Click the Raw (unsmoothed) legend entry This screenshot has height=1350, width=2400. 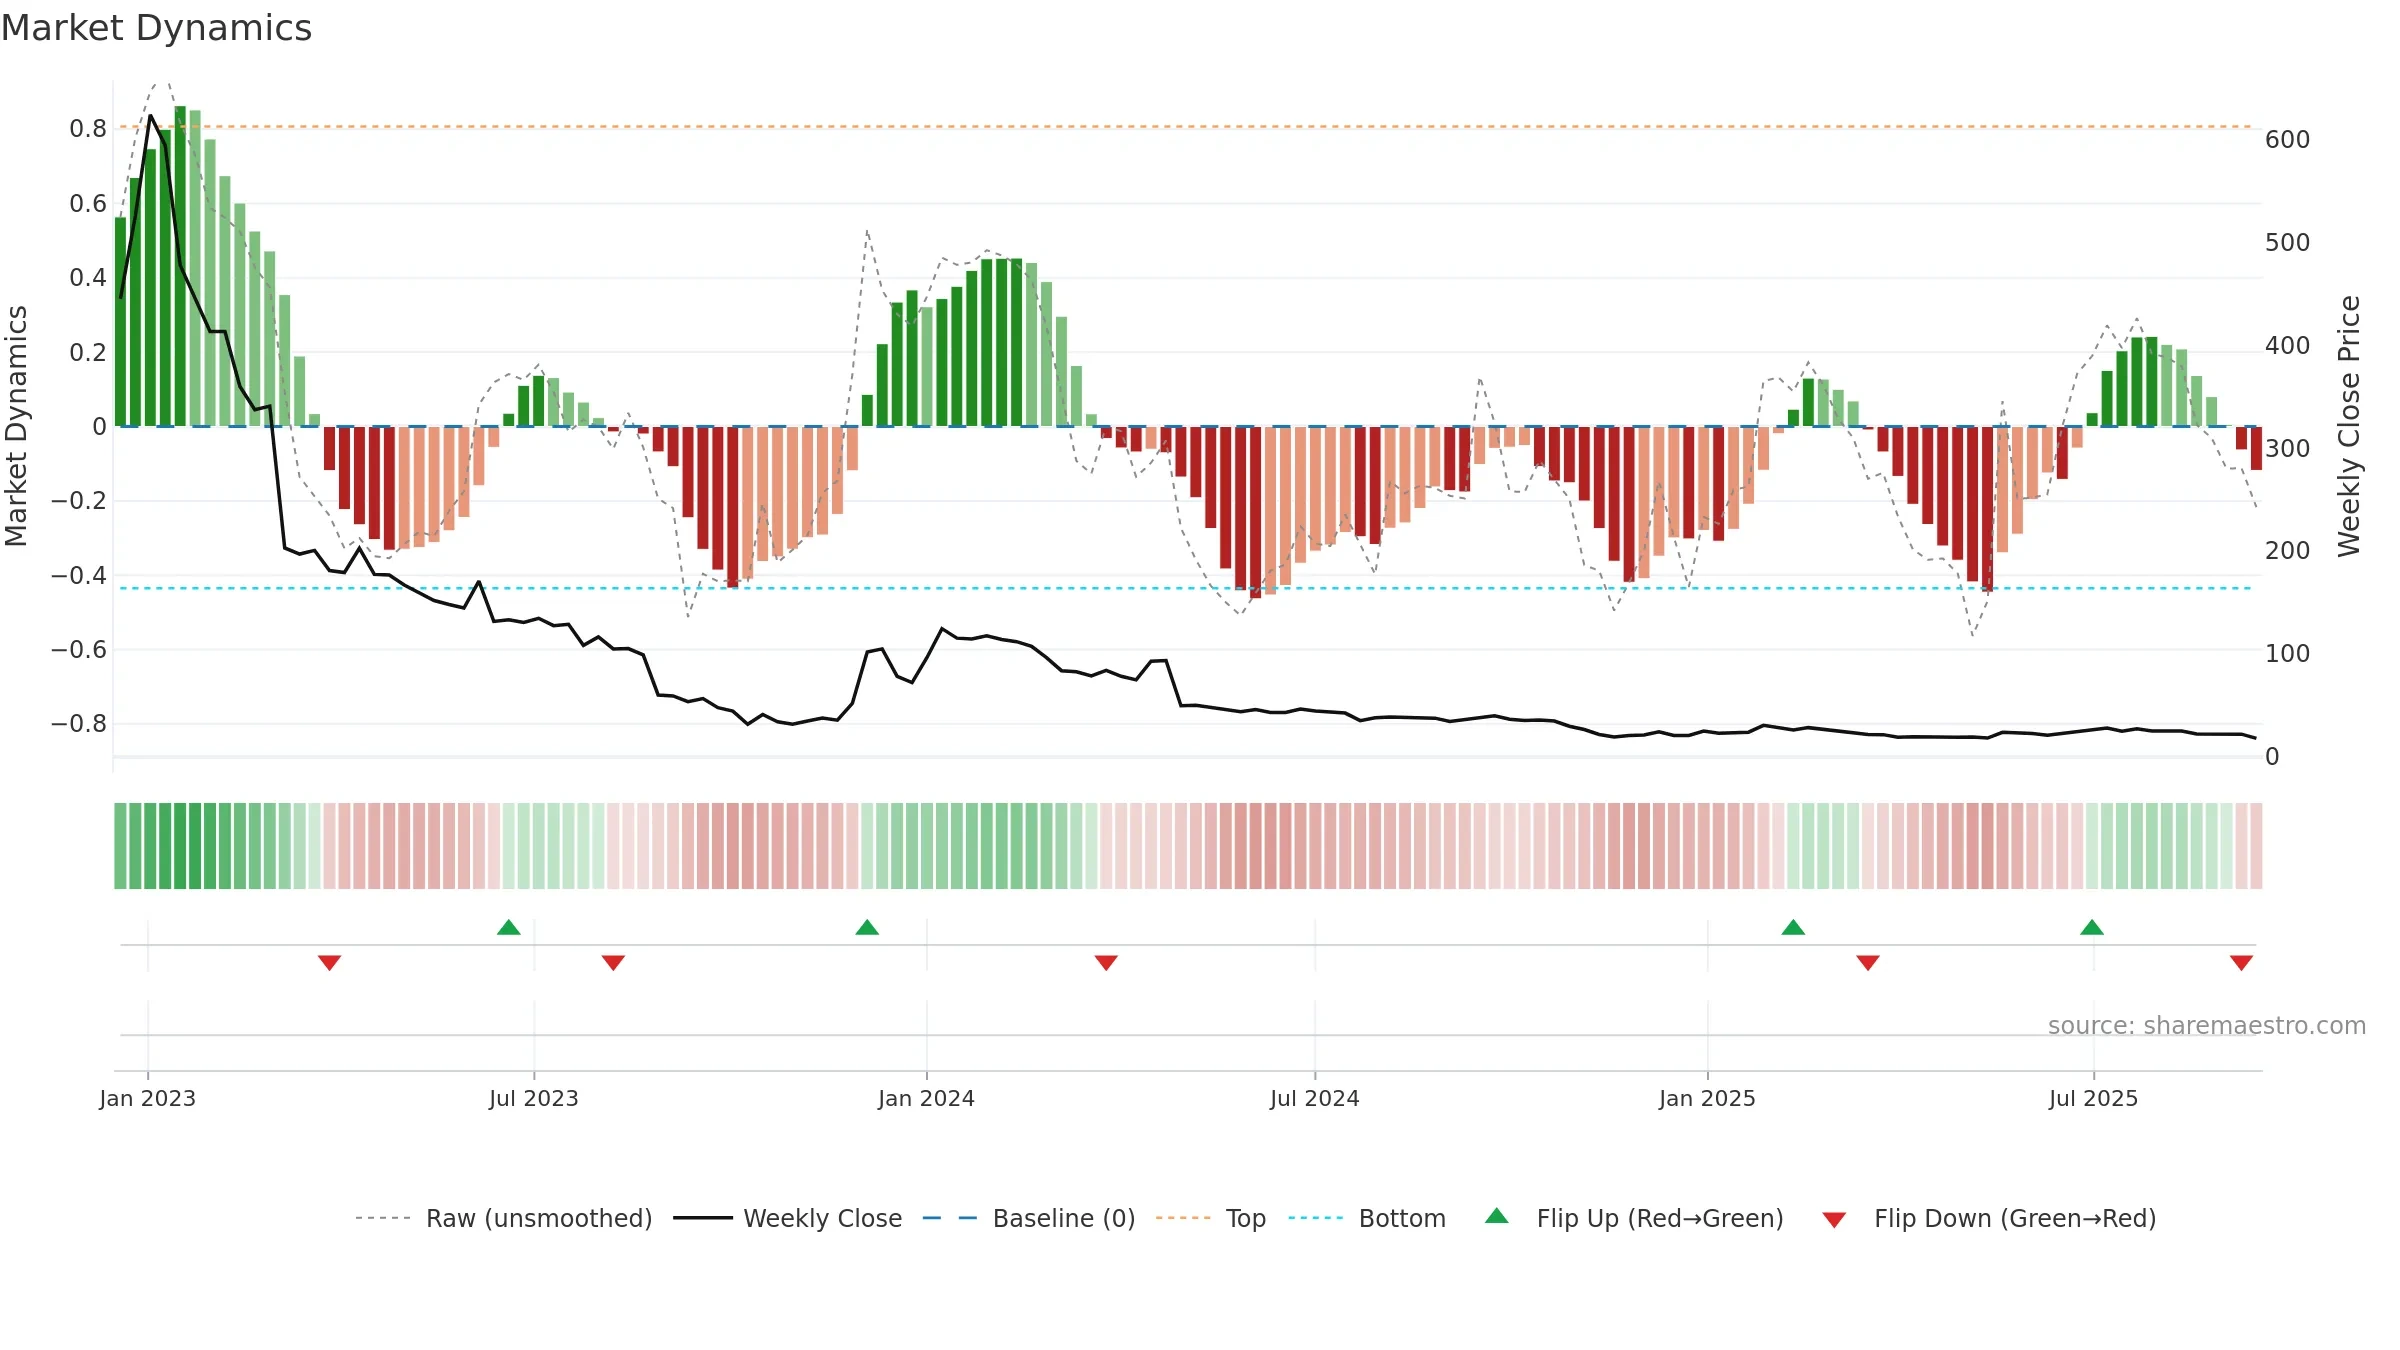[x=503, y=1218]
